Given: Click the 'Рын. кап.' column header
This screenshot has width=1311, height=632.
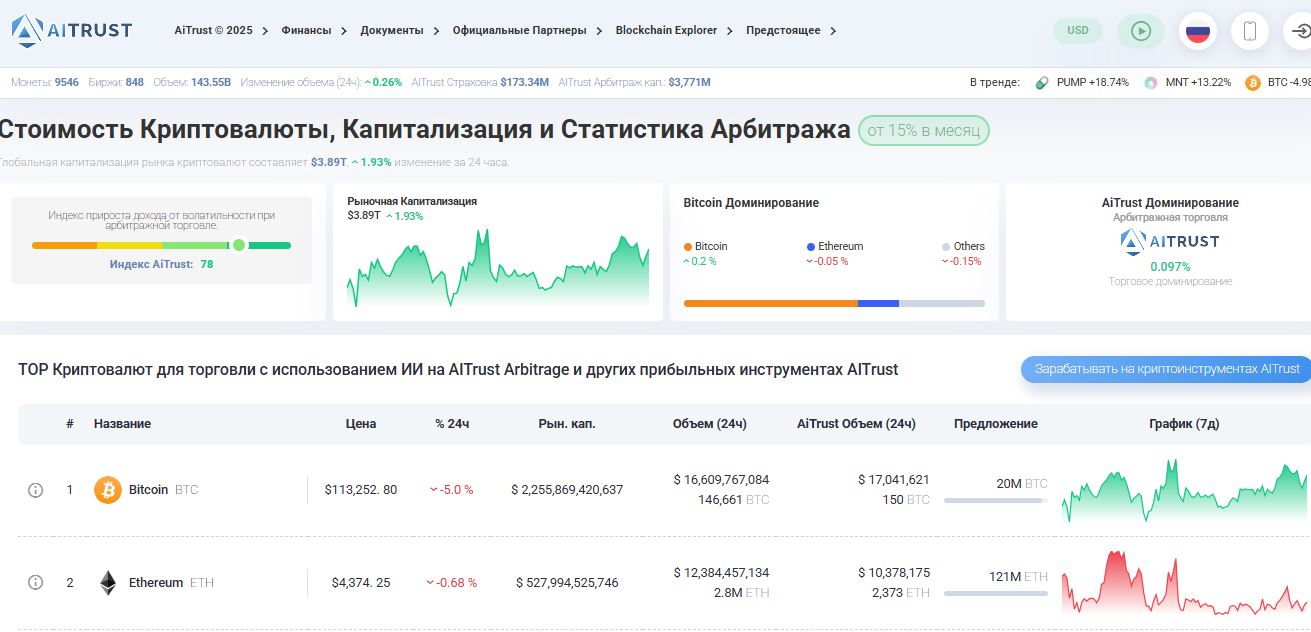Looking at the screenshot, I should 567,424.
